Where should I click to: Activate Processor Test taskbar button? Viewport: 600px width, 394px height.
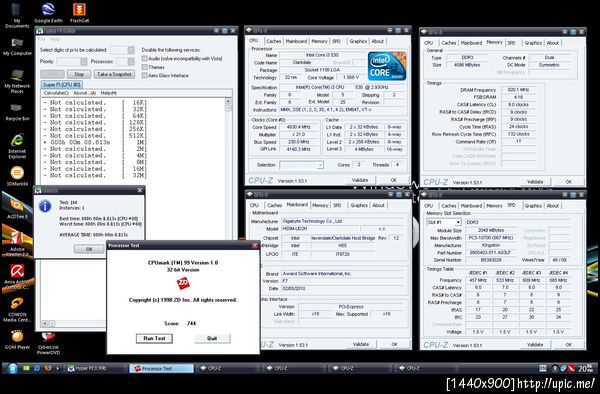(161, 368)
